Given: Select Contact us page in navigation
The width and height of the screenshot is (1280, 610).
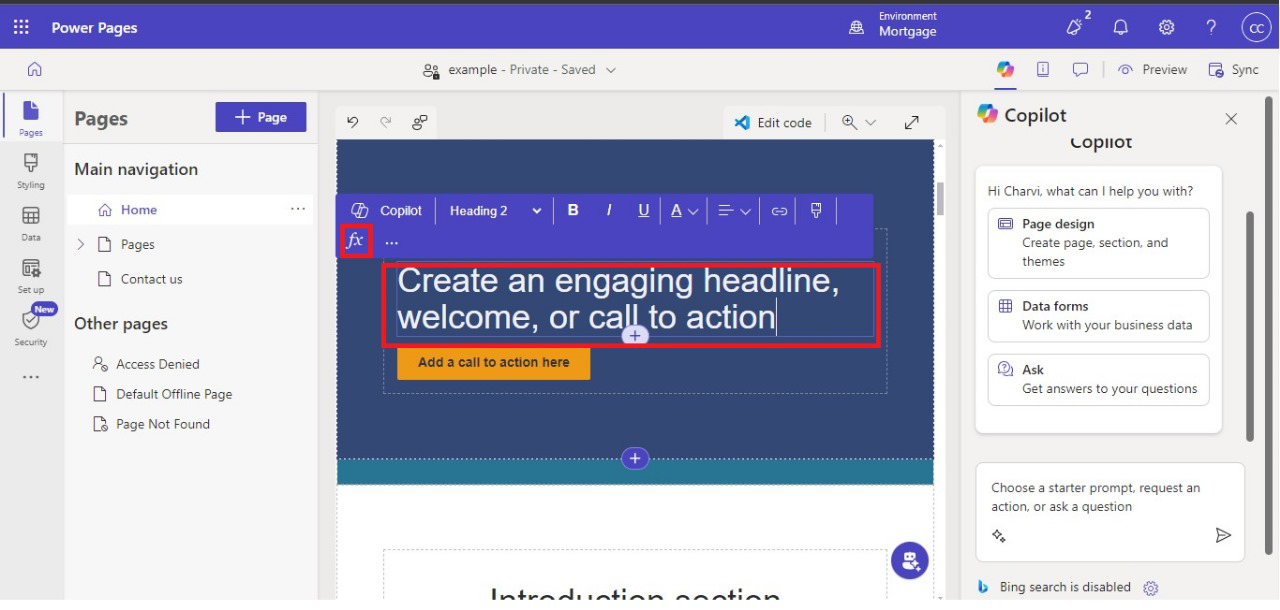Looking at the screenshot, I should pos(151,279).
